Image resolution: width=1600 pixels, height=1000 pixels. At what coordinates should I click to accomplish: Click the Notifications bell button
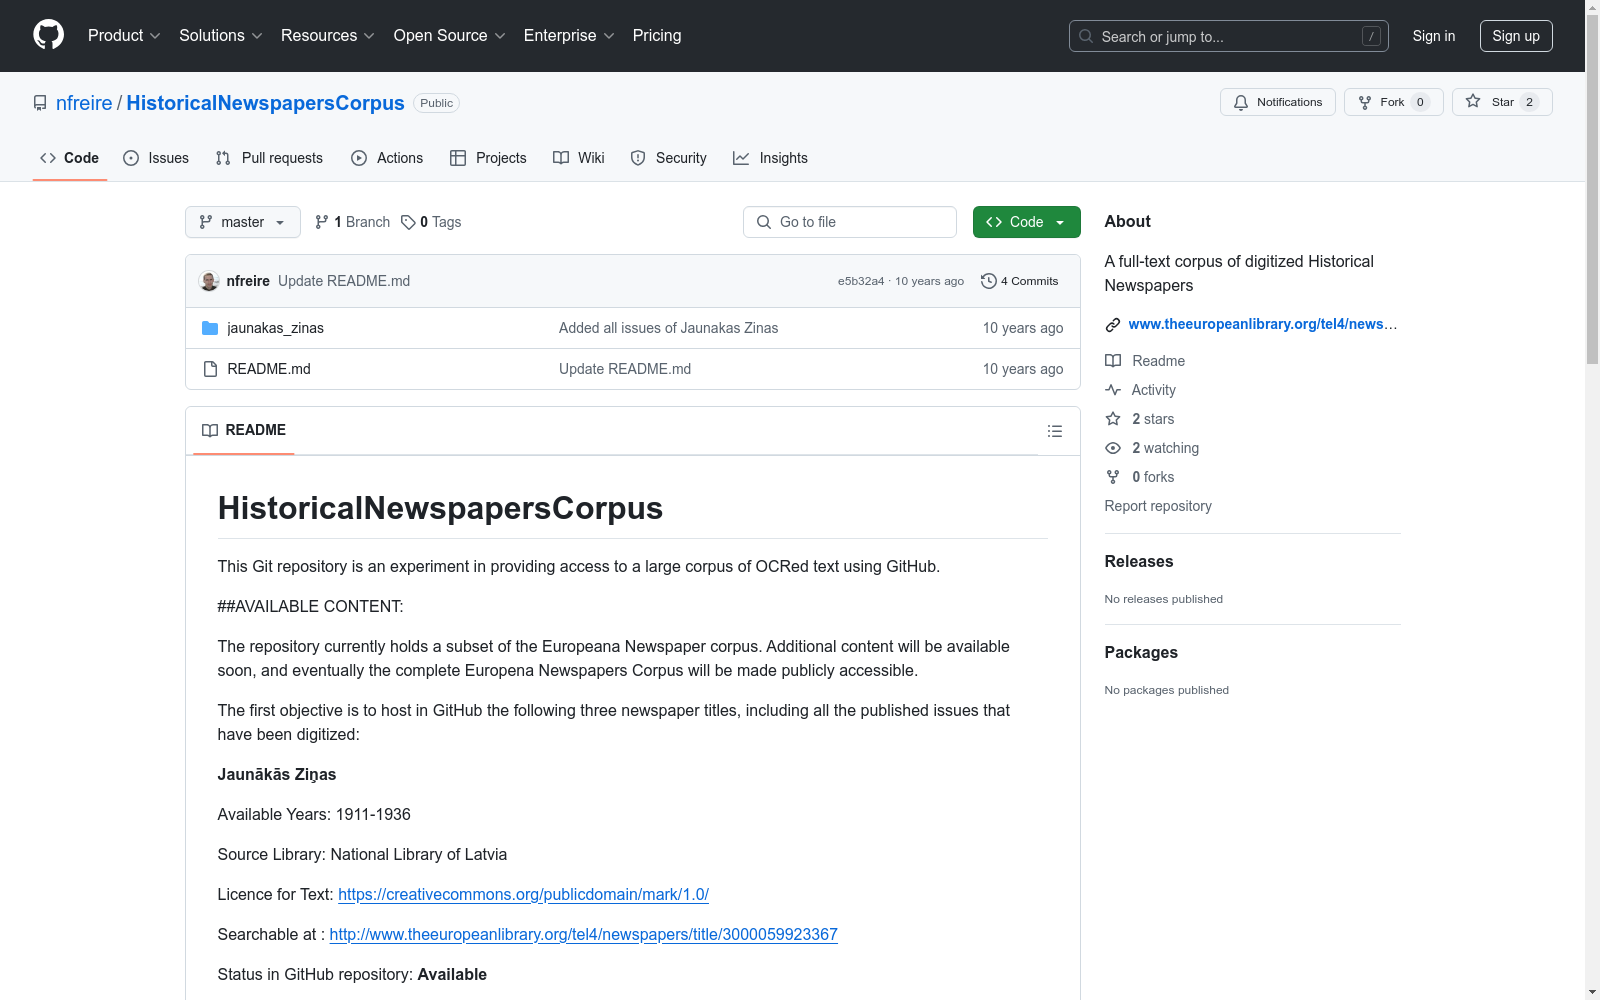click(x=1278, y=102)
